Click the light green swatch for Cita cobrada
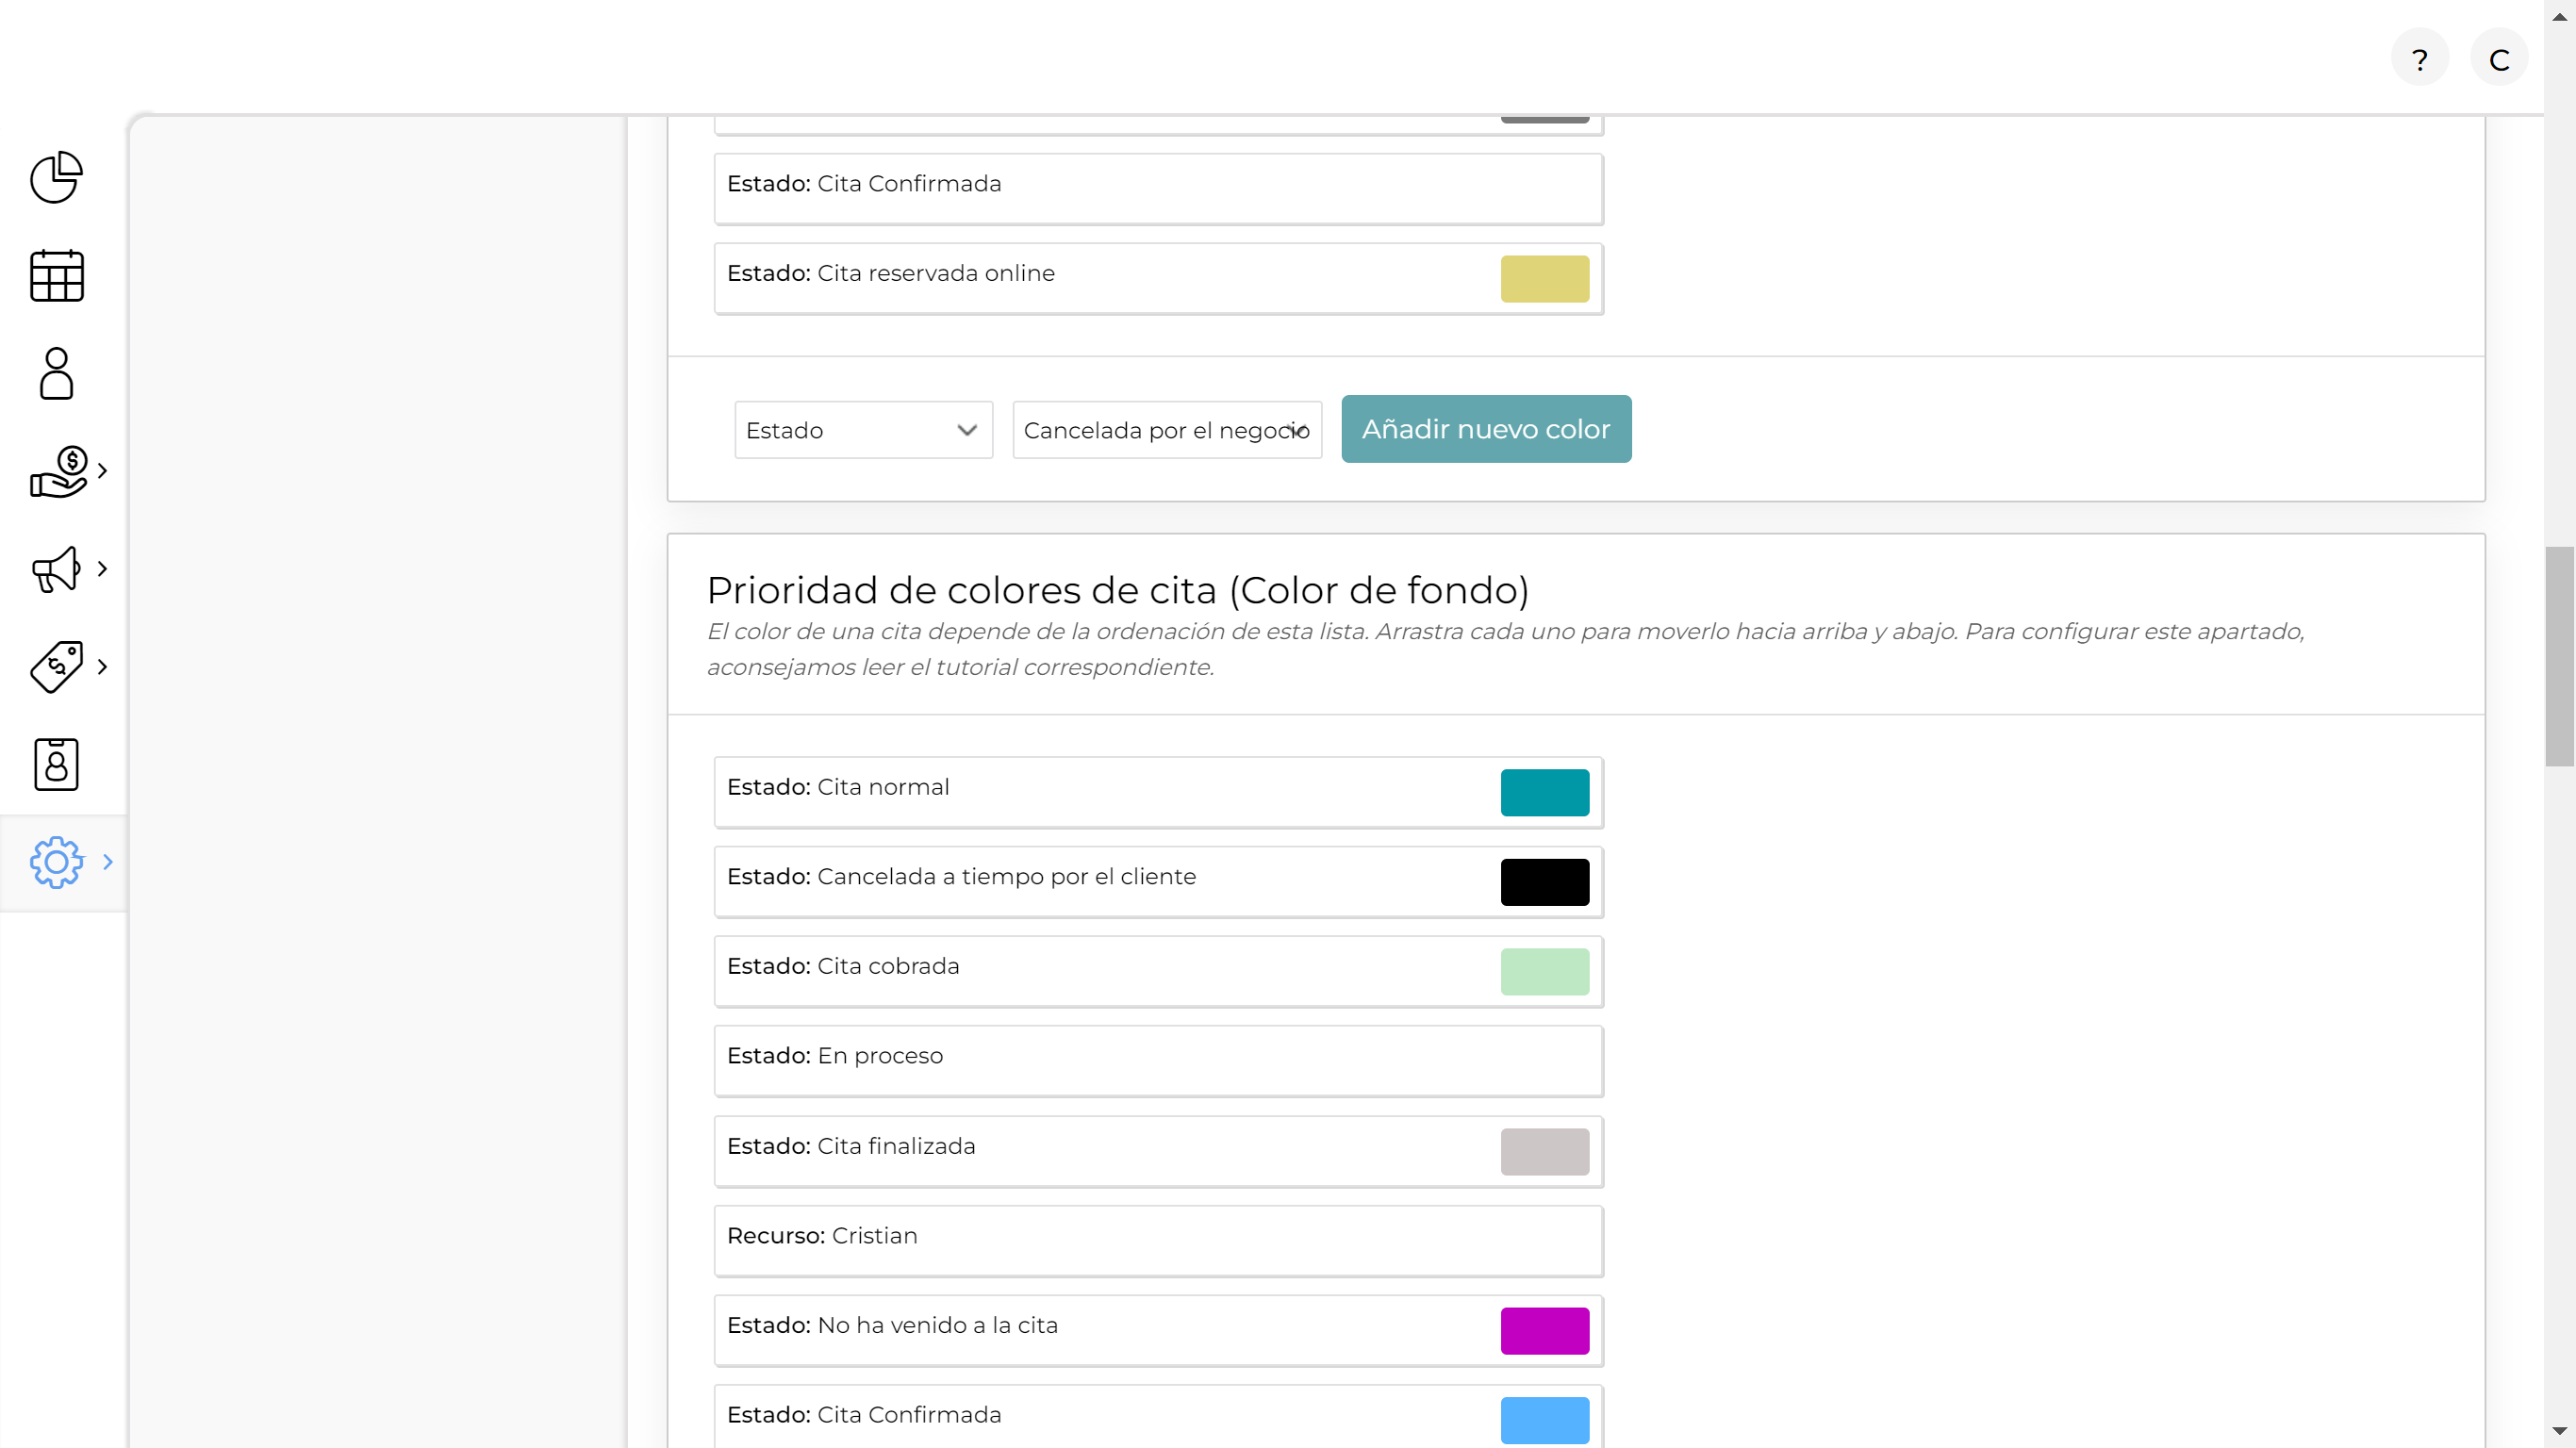The image size is (2576, 1448). pos(1544,972)
